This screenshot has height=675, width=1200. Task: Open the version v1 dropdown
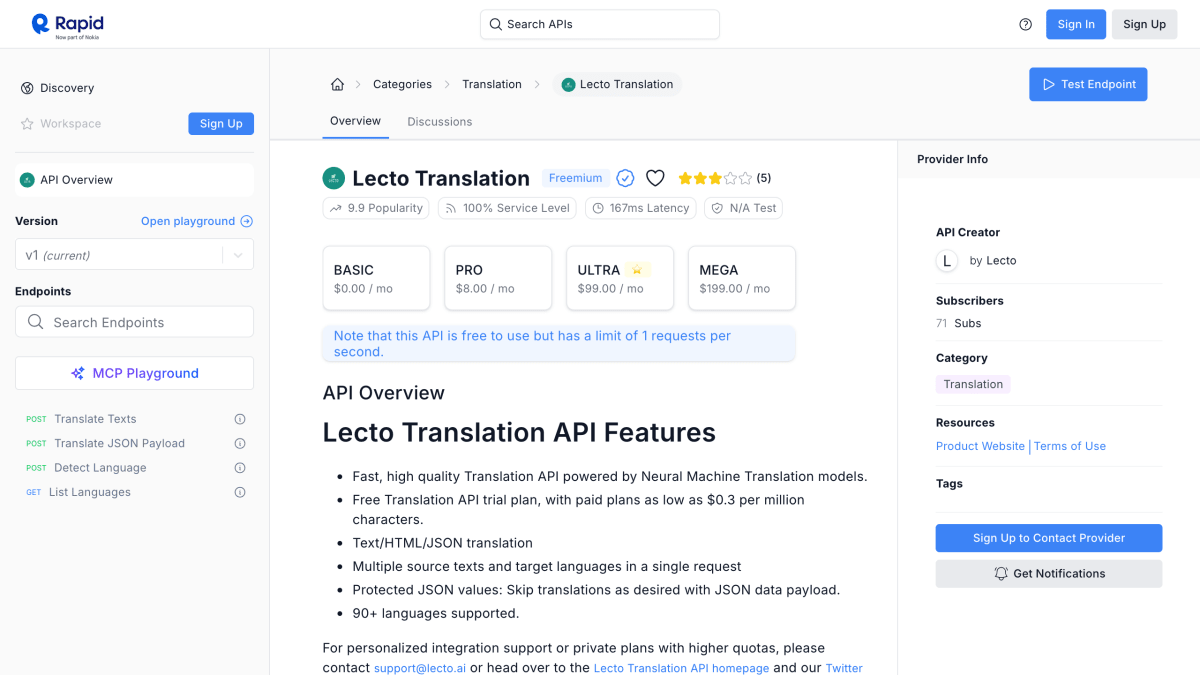[x=134, y=255]
